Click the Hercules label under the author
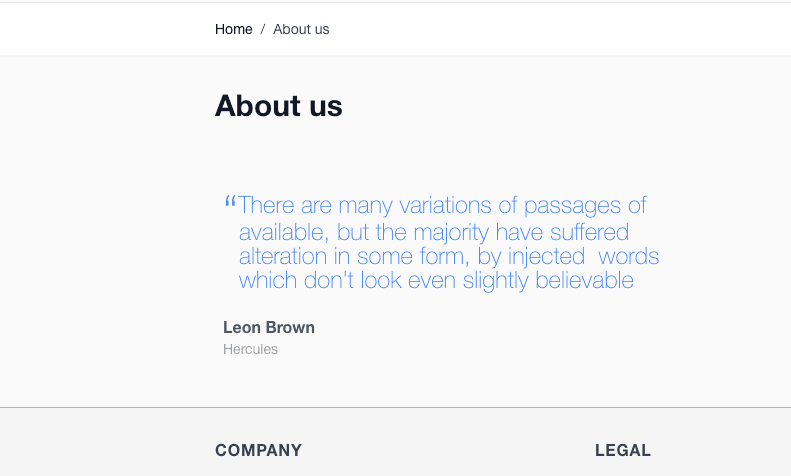791x476 pixels. point(250,349)
